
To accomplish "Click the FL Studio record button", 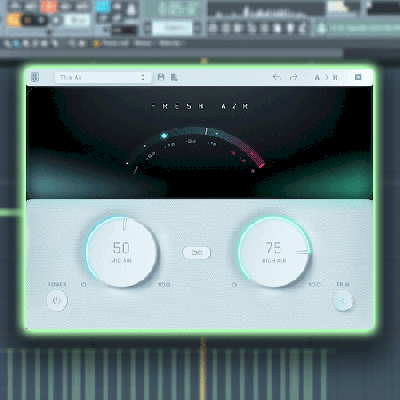I will pyautogui.click(x=56, y=21).
